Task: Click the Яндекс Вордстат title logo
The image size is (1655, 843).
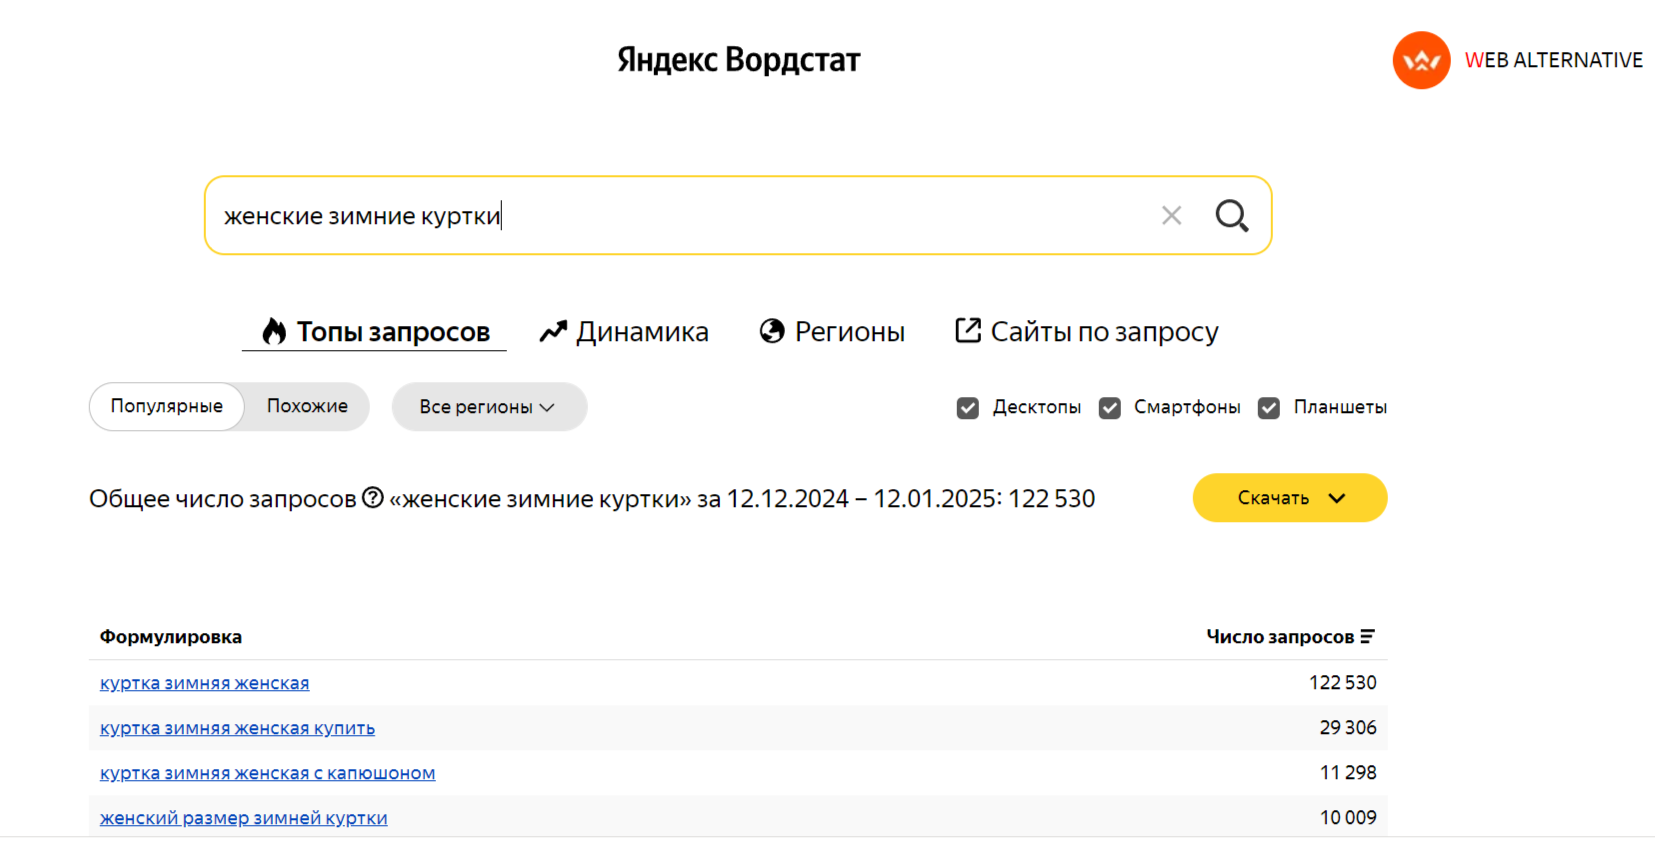Action: coord(738,60)
